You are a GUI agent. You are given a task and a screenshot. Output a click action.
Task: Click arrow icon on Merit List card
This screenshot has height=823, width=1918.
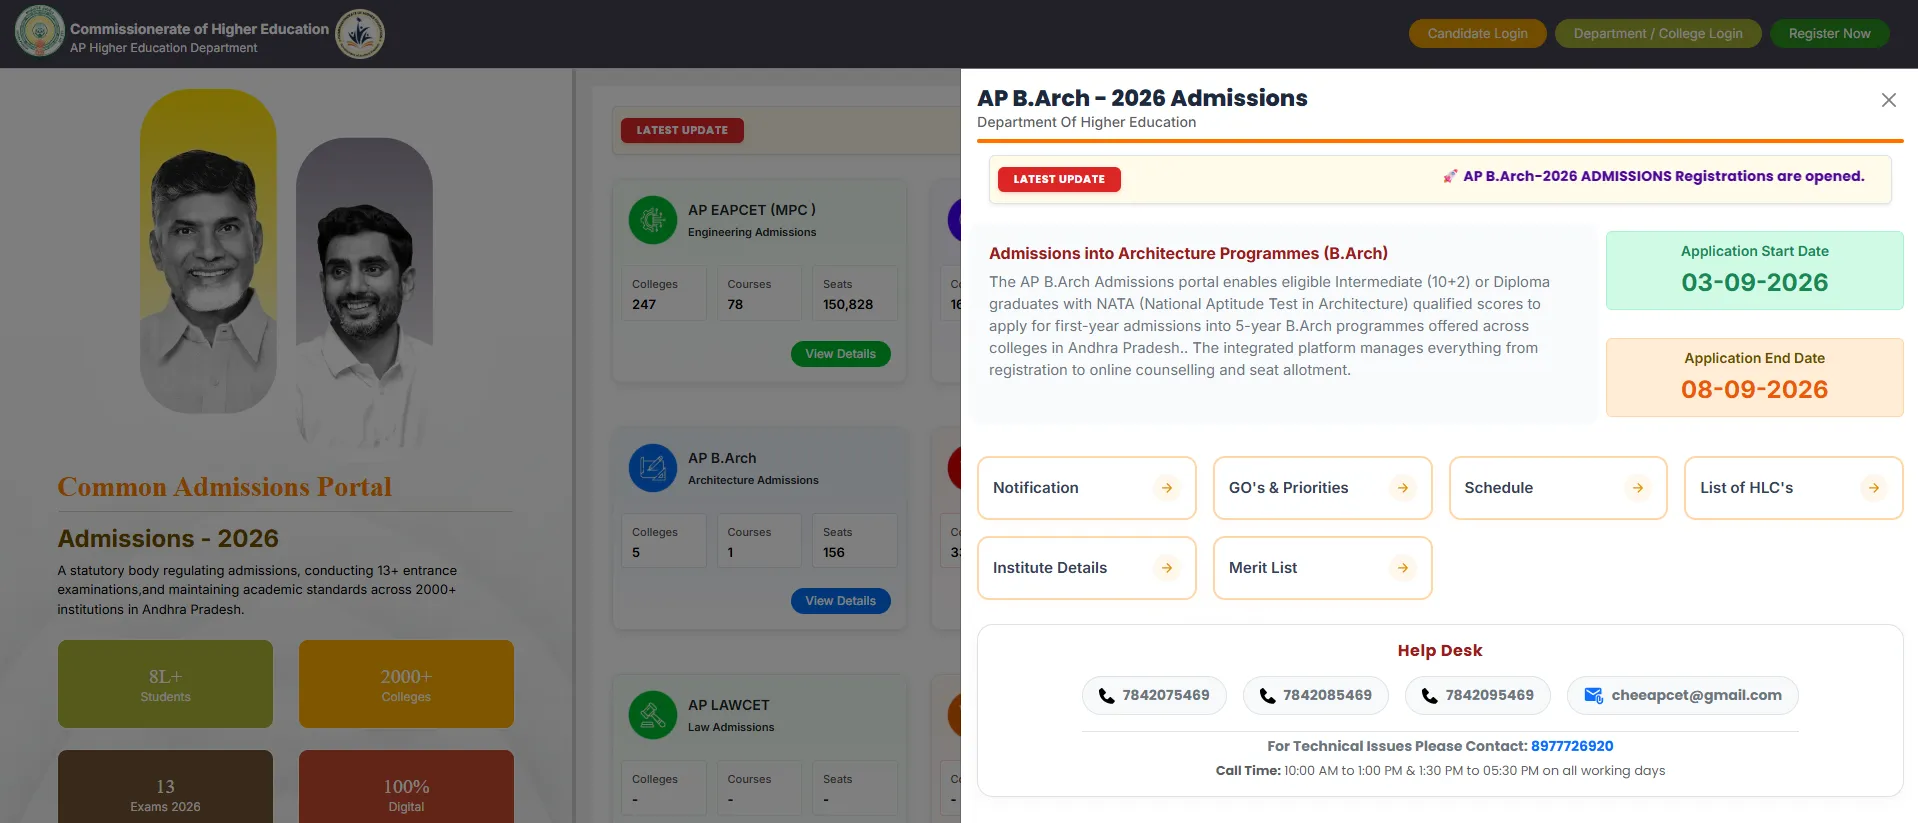(1403, 568)
